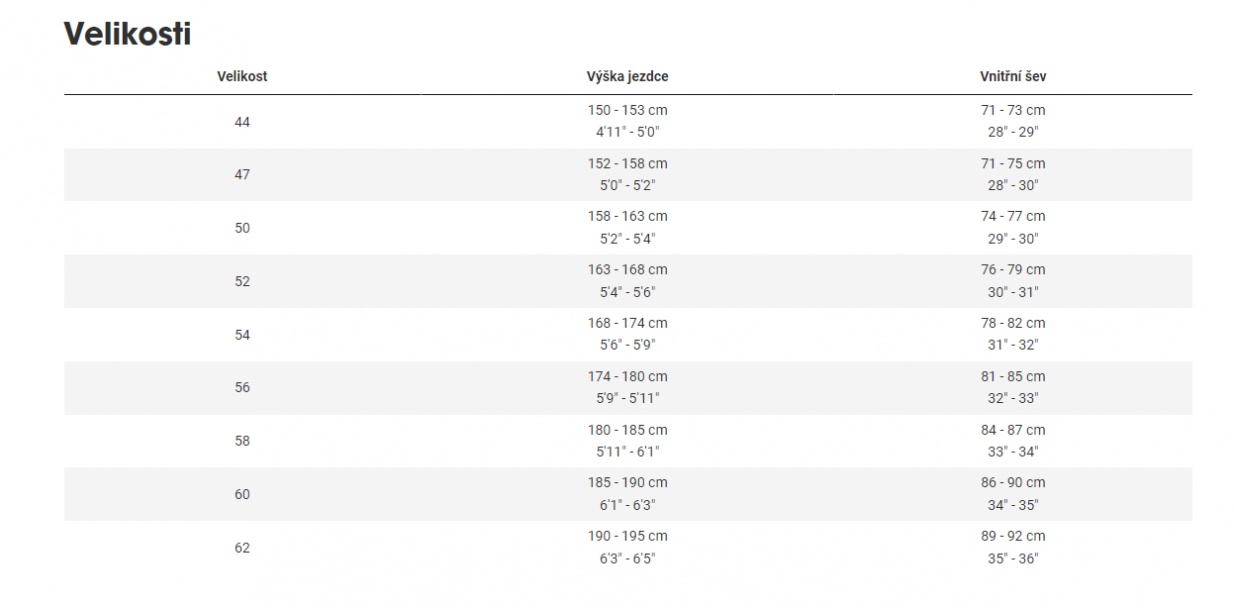Click size 50 in the table

[242, 228]
